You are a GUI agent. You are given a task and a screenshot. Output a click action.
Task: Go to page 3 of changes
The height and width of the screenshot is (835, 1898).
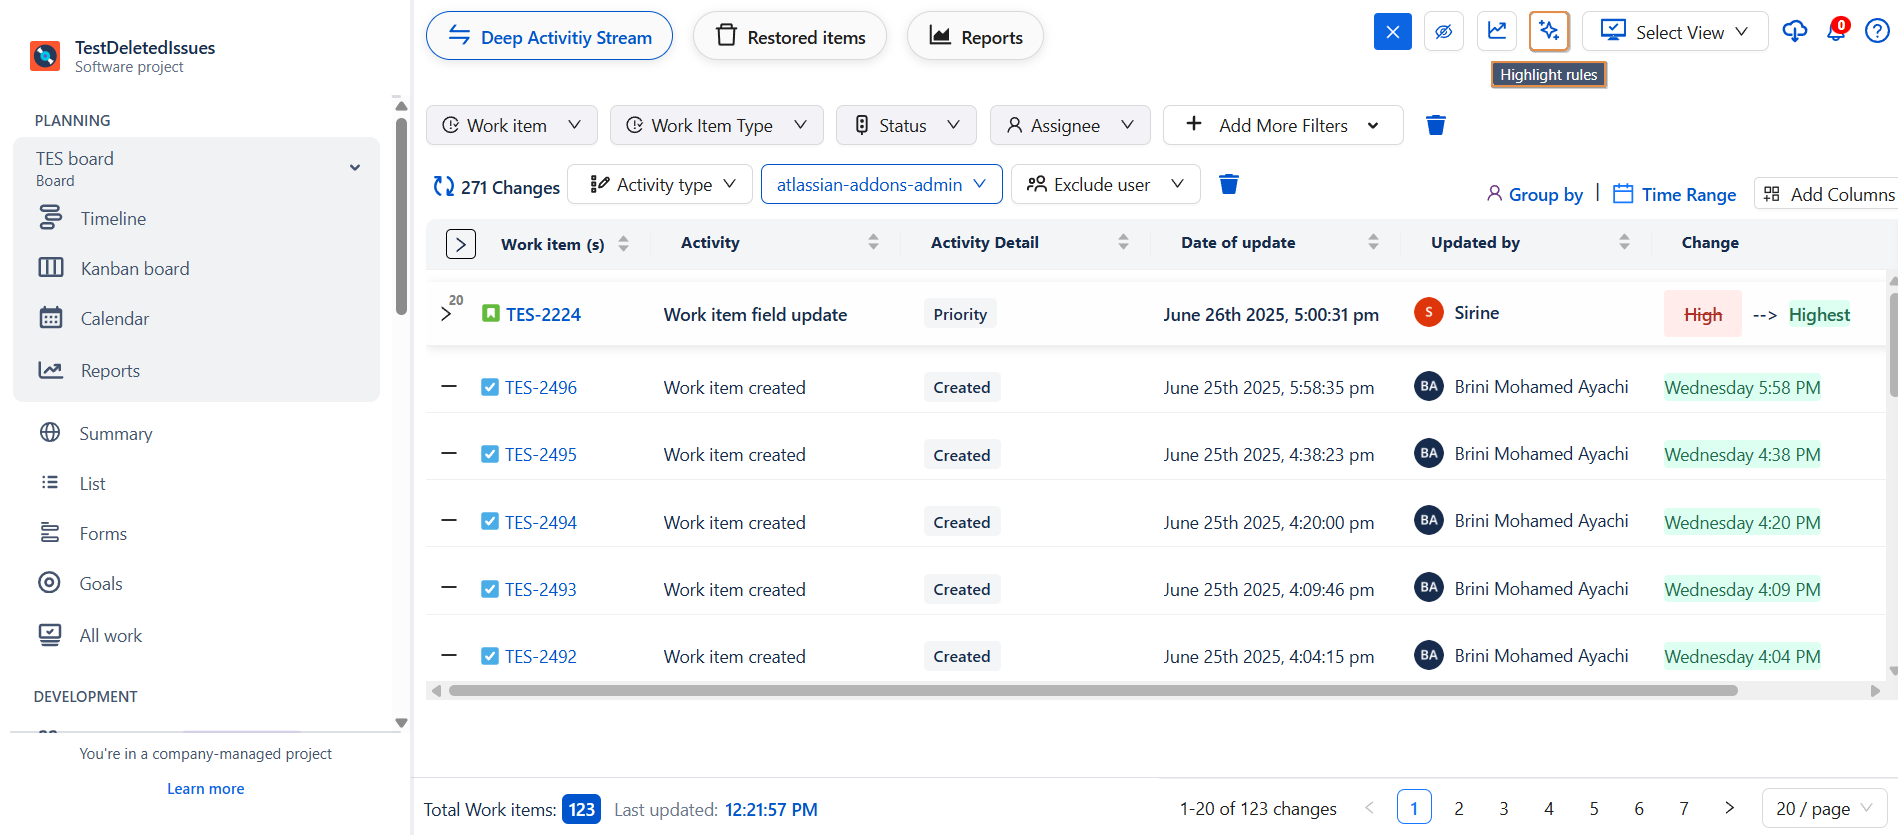pyautogui.click(x=1504, y=808)
